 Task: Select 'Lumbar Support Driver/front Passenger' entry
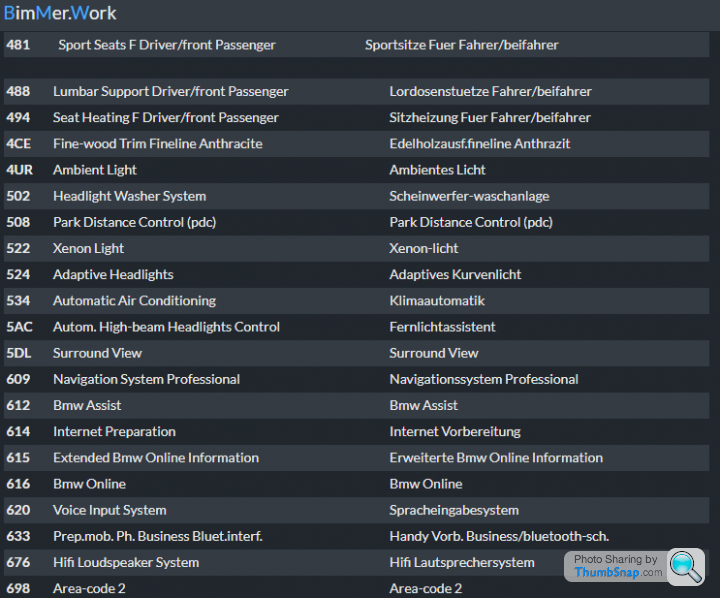[x=170, y=91]
